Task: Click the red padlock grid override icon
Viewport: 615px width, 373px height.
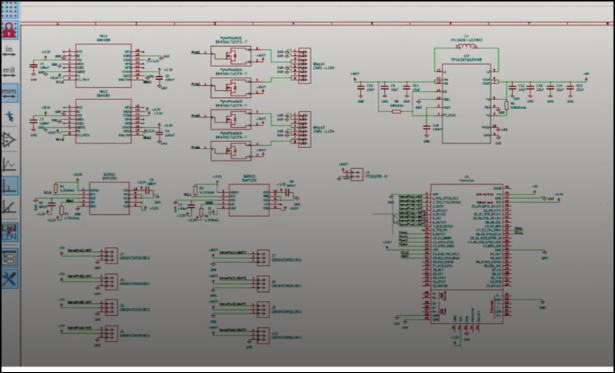Action: (9, 30)
